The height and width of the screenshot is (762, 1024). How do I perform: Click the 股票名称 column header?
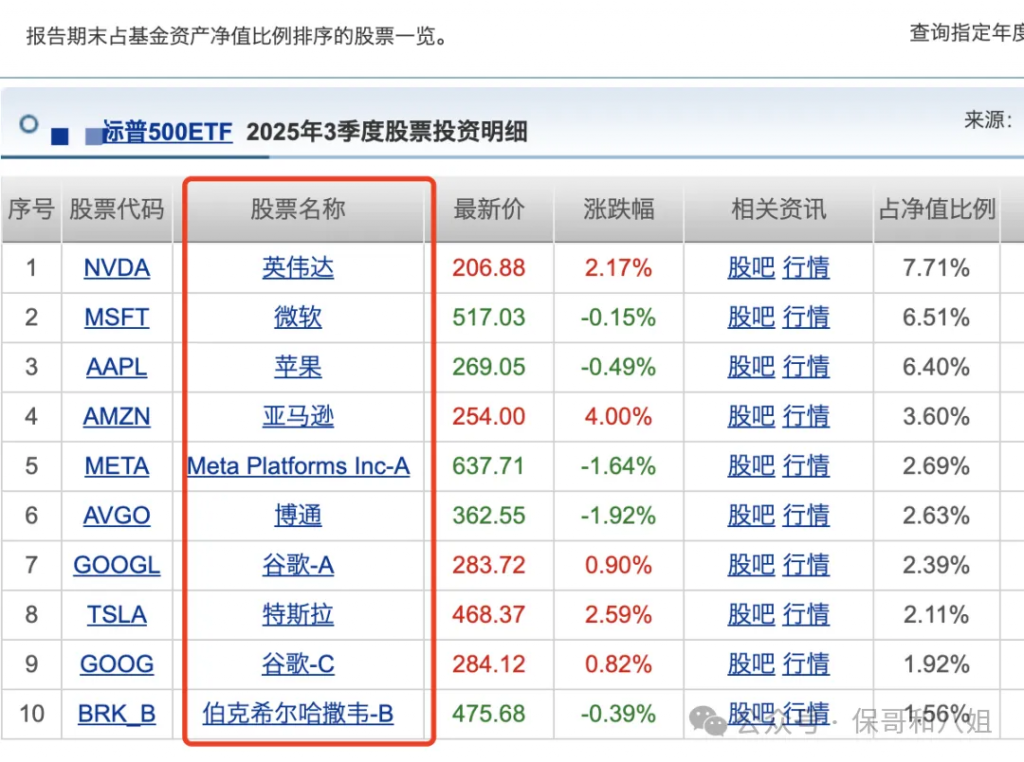point(298,209)
